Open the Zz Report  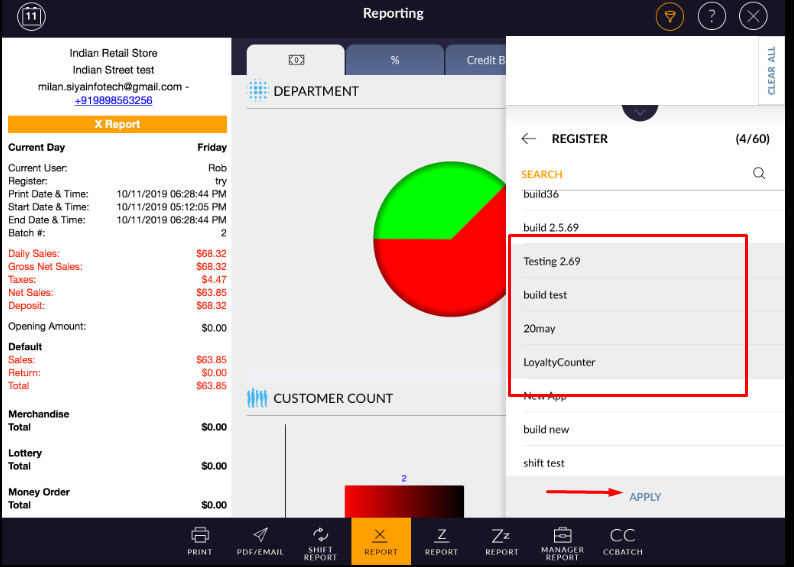(502, 541)
